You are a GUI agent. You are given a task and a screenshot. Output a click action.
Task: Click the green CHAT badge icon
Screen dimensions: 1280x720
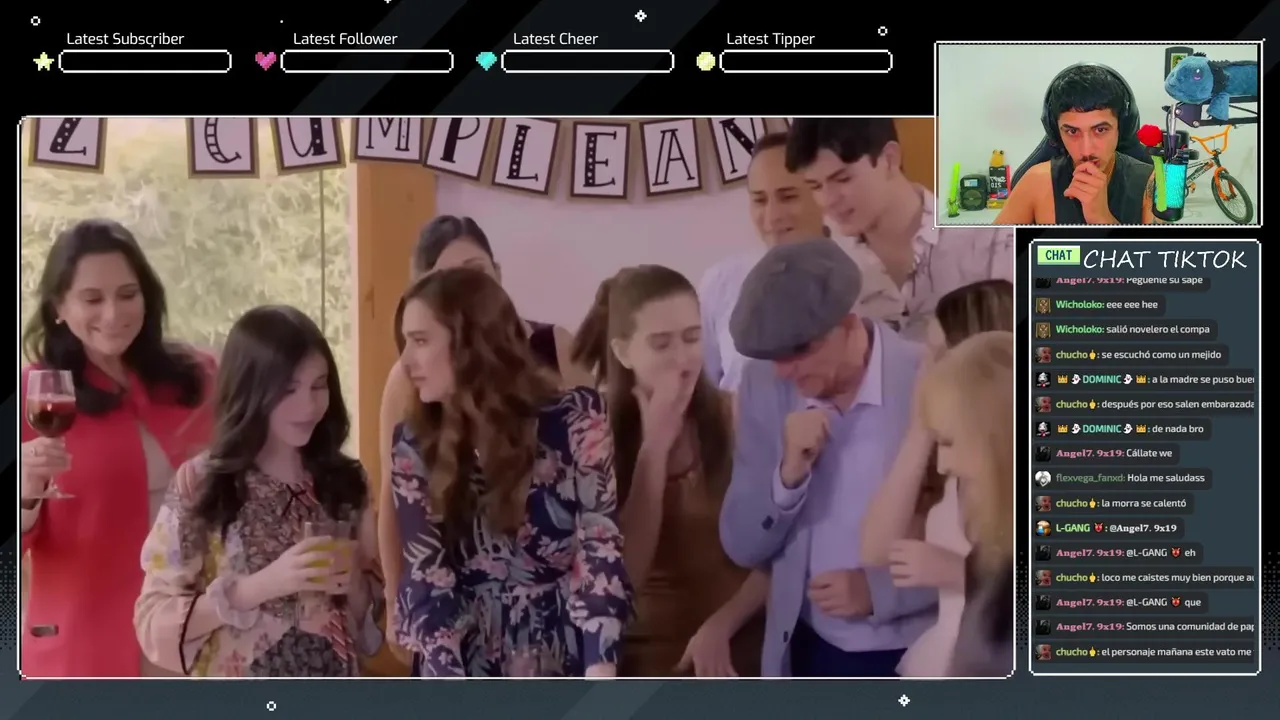pyautogui.click(x=1058, y=255)
